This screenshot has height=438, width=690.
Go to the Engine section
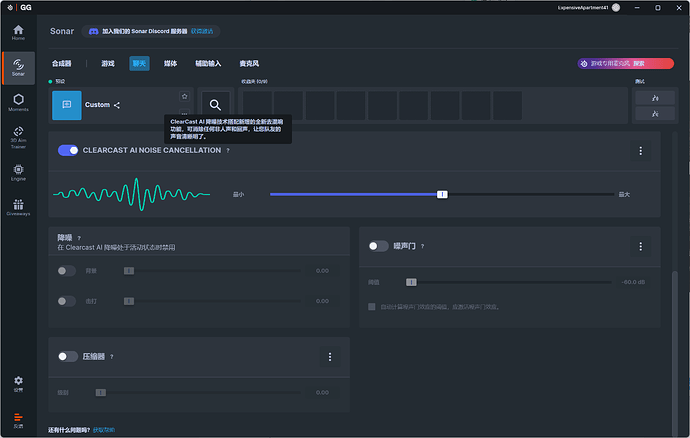(18, 171)
